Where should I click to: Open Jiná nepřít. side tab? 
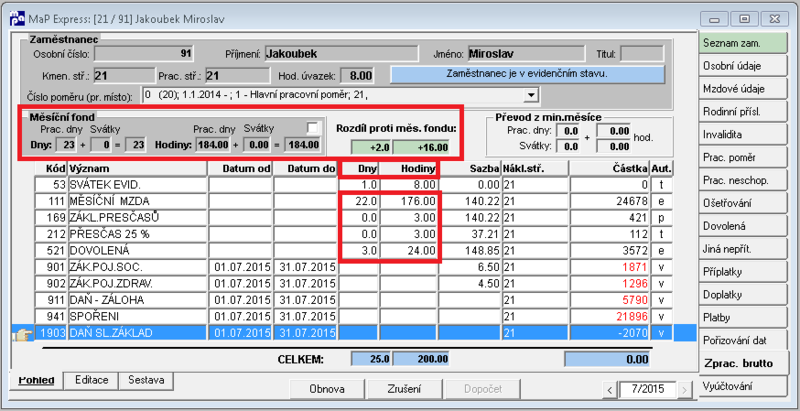point(743,249)
